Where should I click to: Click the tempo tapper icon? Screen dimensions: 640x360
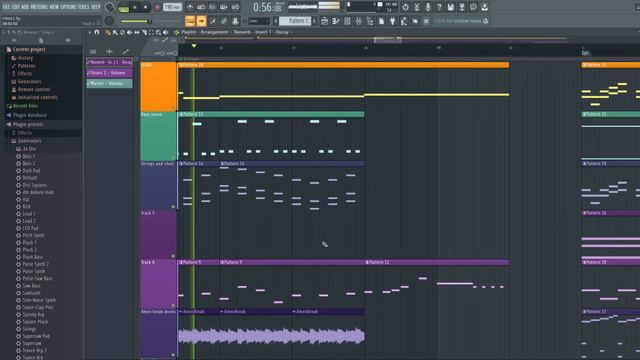point(404,21)
